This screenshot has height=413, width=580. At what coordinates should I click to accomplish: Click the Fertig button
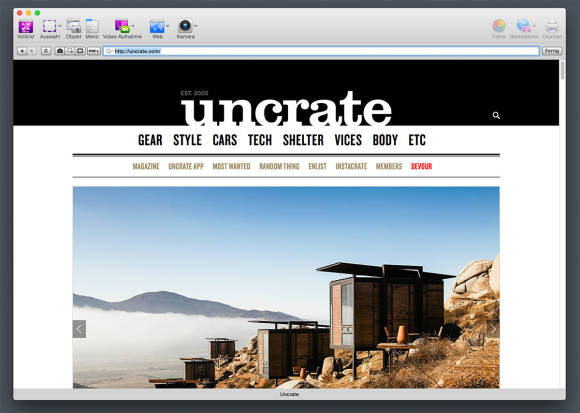pos(552,51)
